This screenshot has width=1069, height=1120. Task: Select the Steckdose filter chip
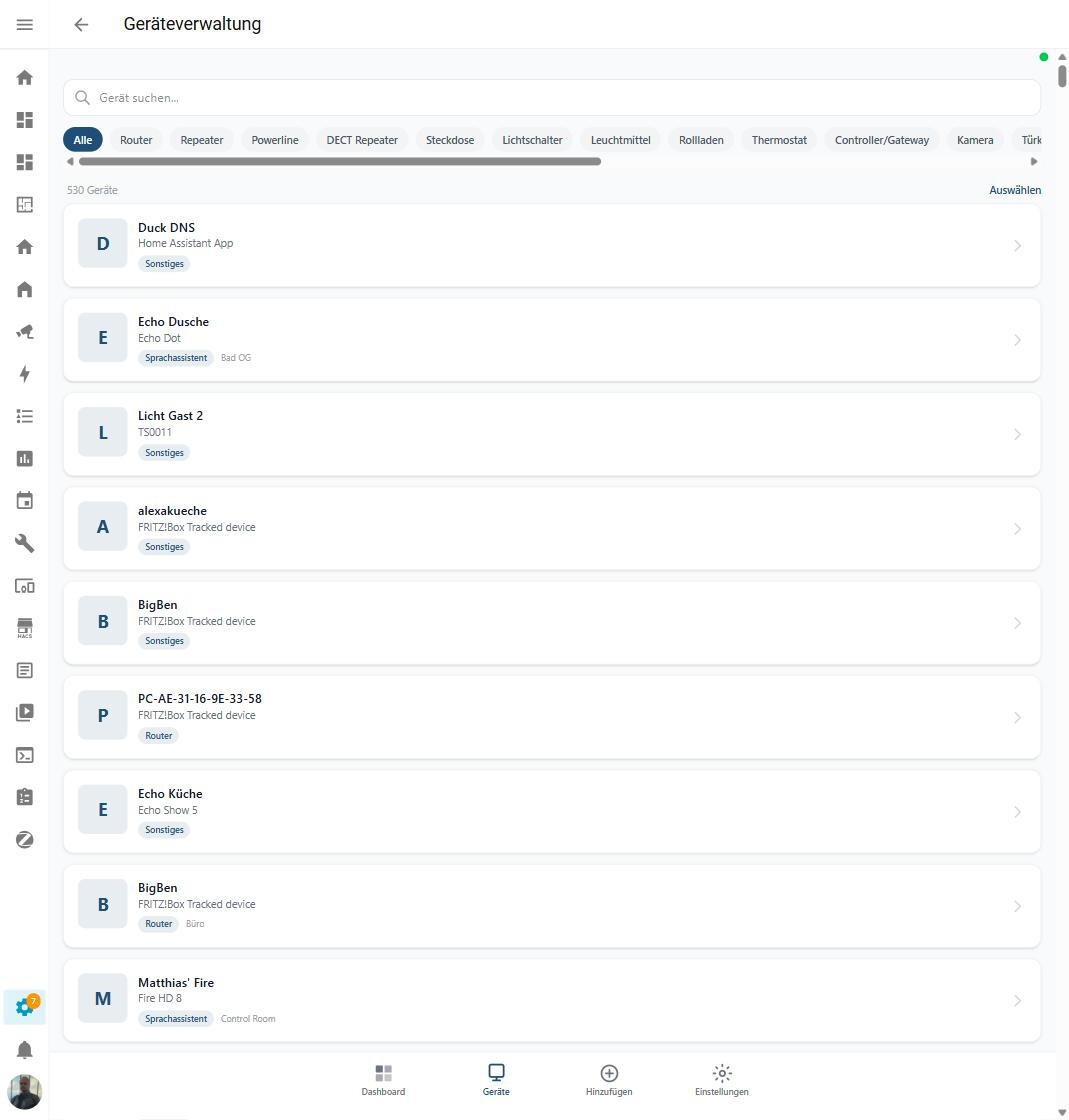point(450,140)
